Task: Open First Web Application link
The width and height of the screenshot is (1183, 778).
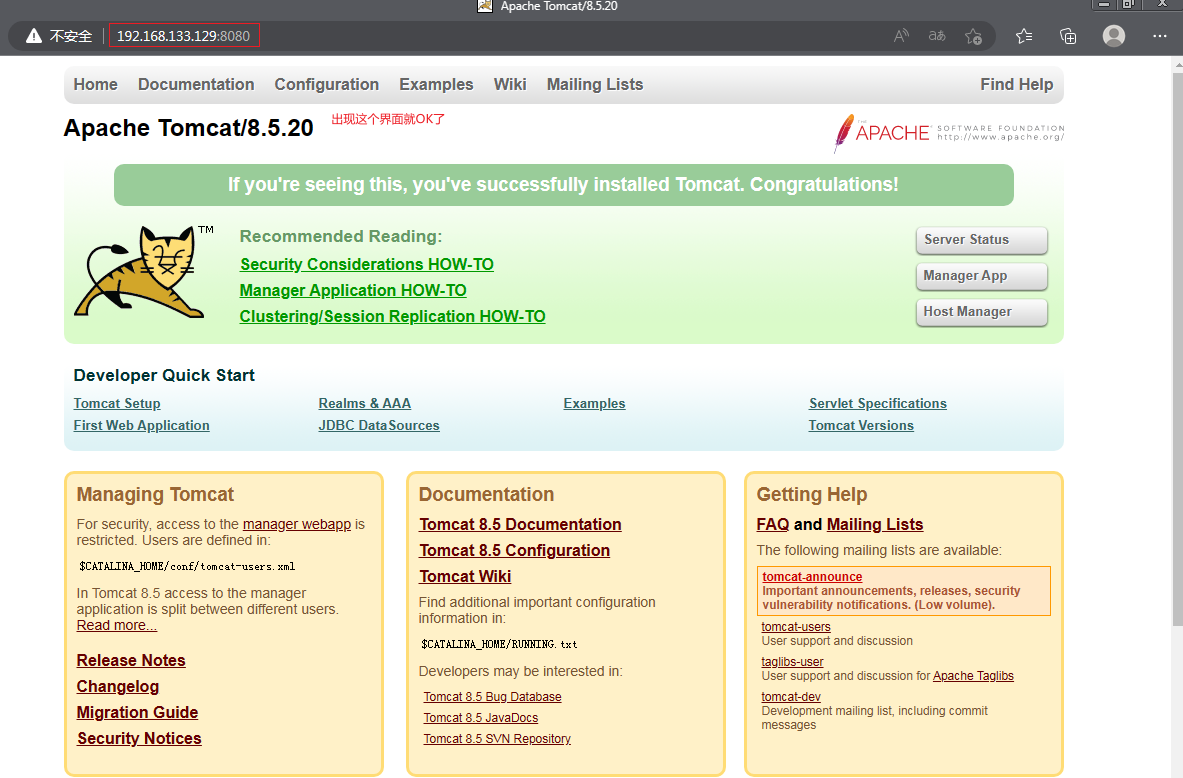Action: point(141,426)
